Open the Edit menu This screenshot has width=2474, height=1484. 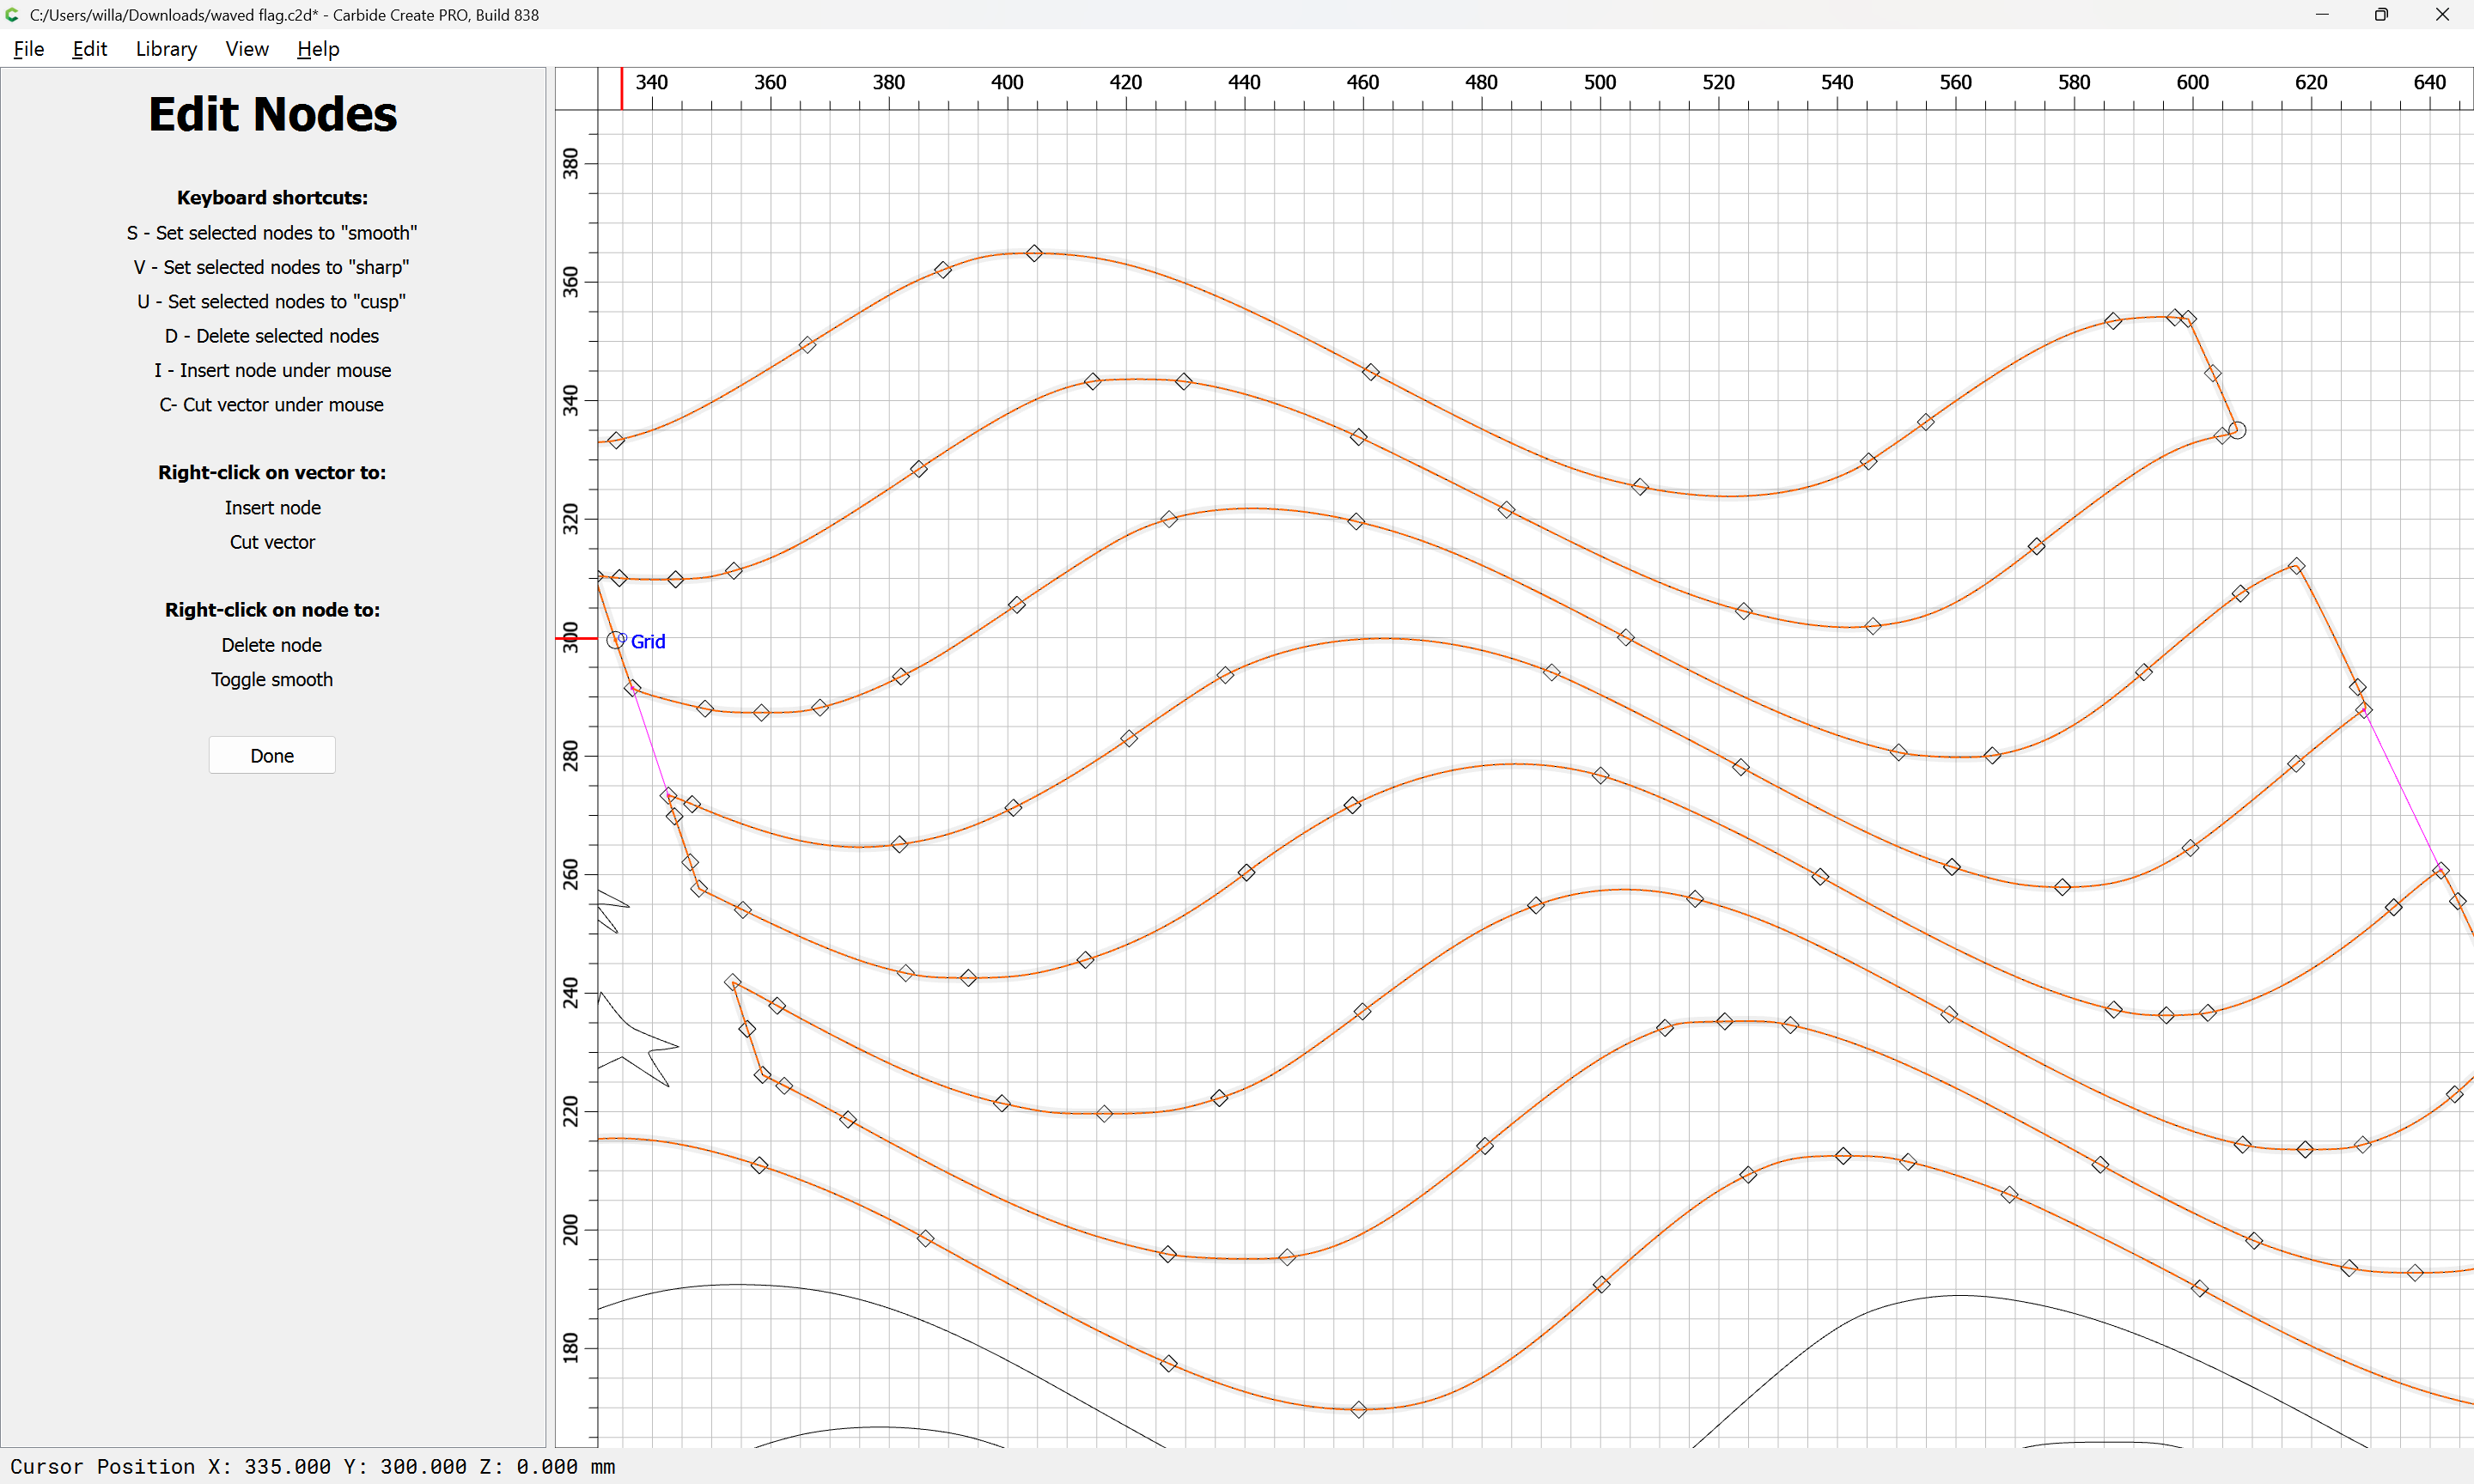89,49
